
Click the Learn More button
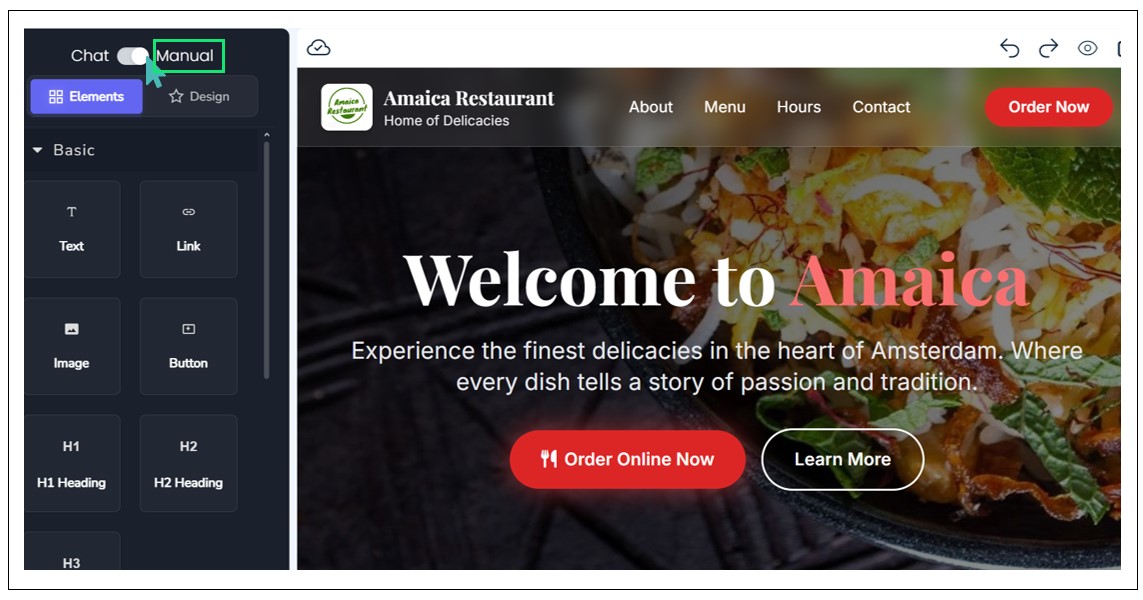[843, 459]
